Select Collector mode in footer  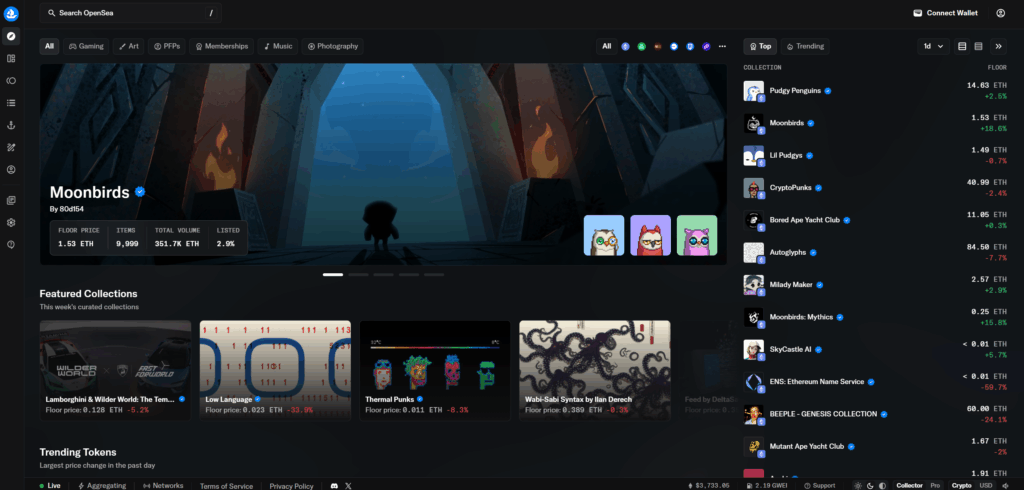[x=910, y=485]
